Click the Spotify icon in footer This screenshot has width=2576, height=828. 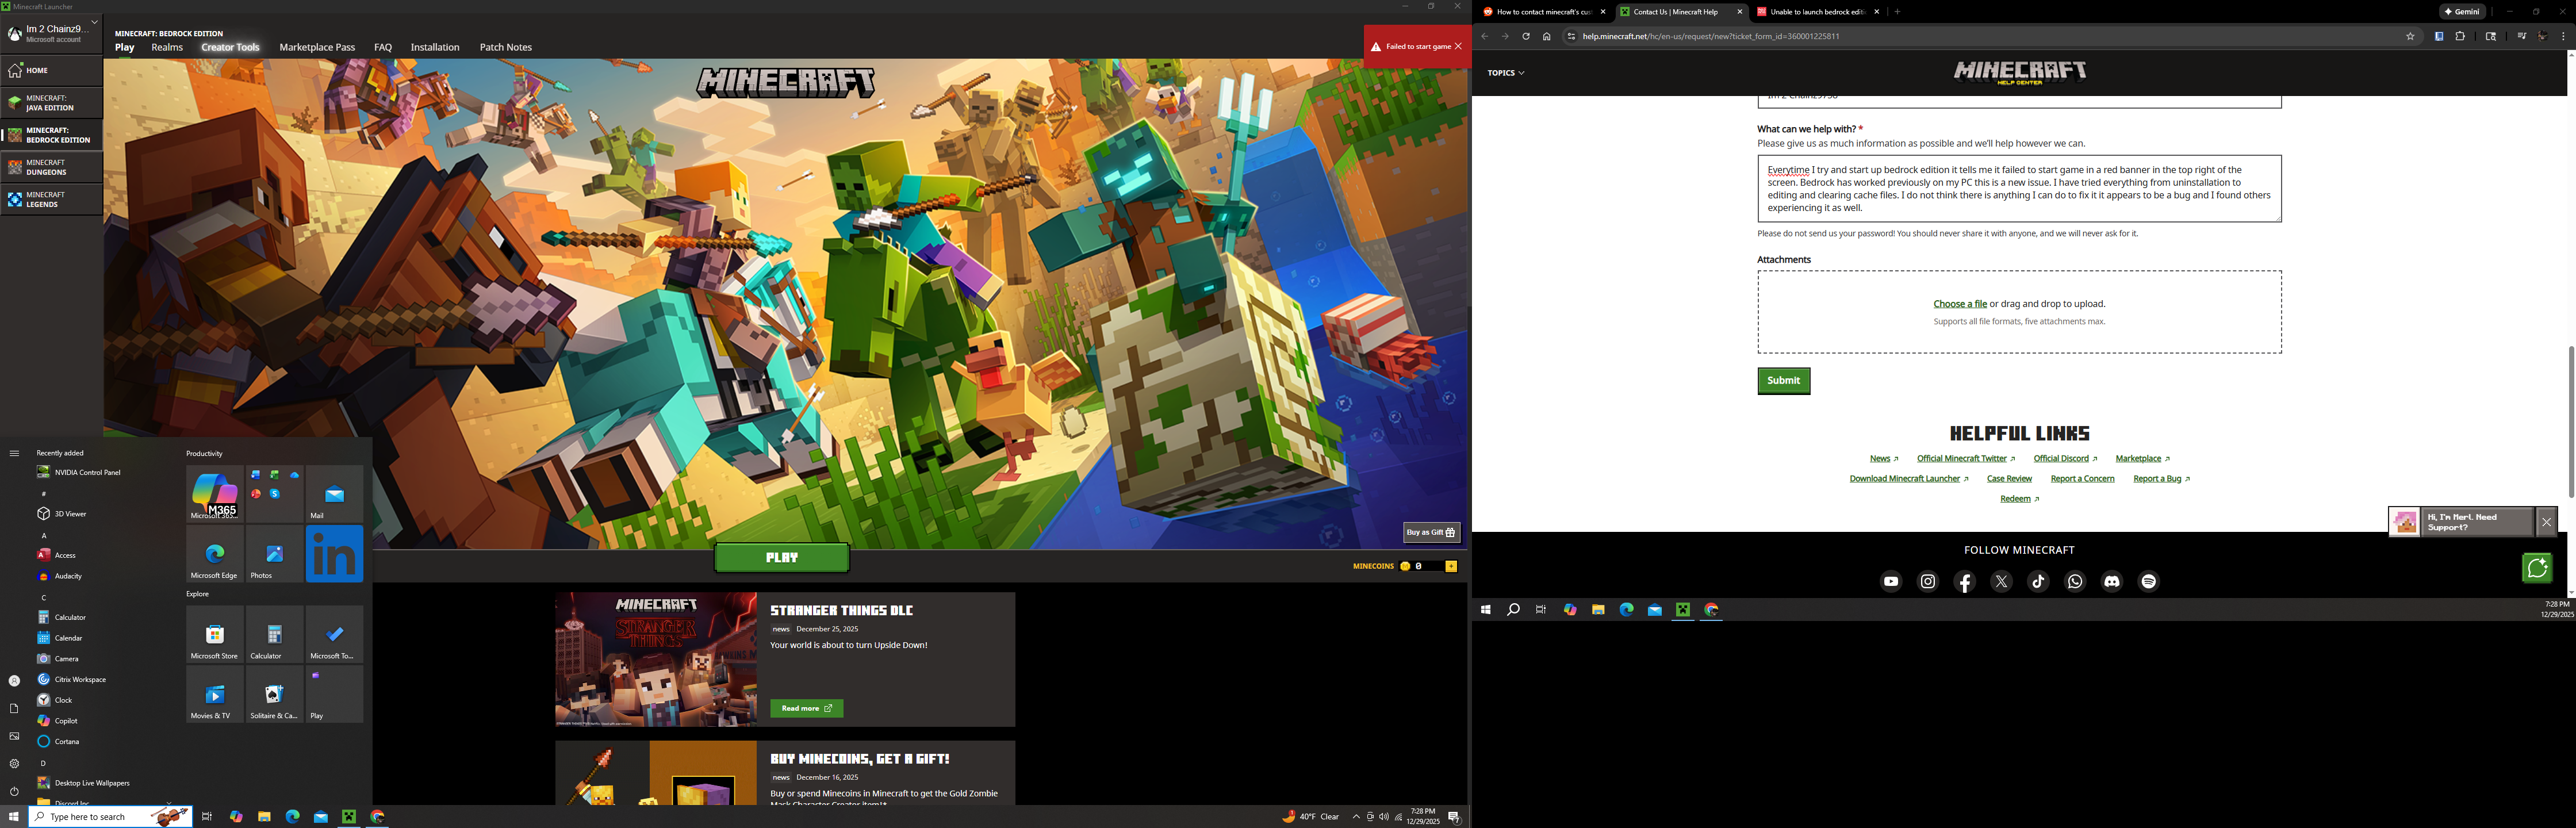click(x=2148, y=582)
